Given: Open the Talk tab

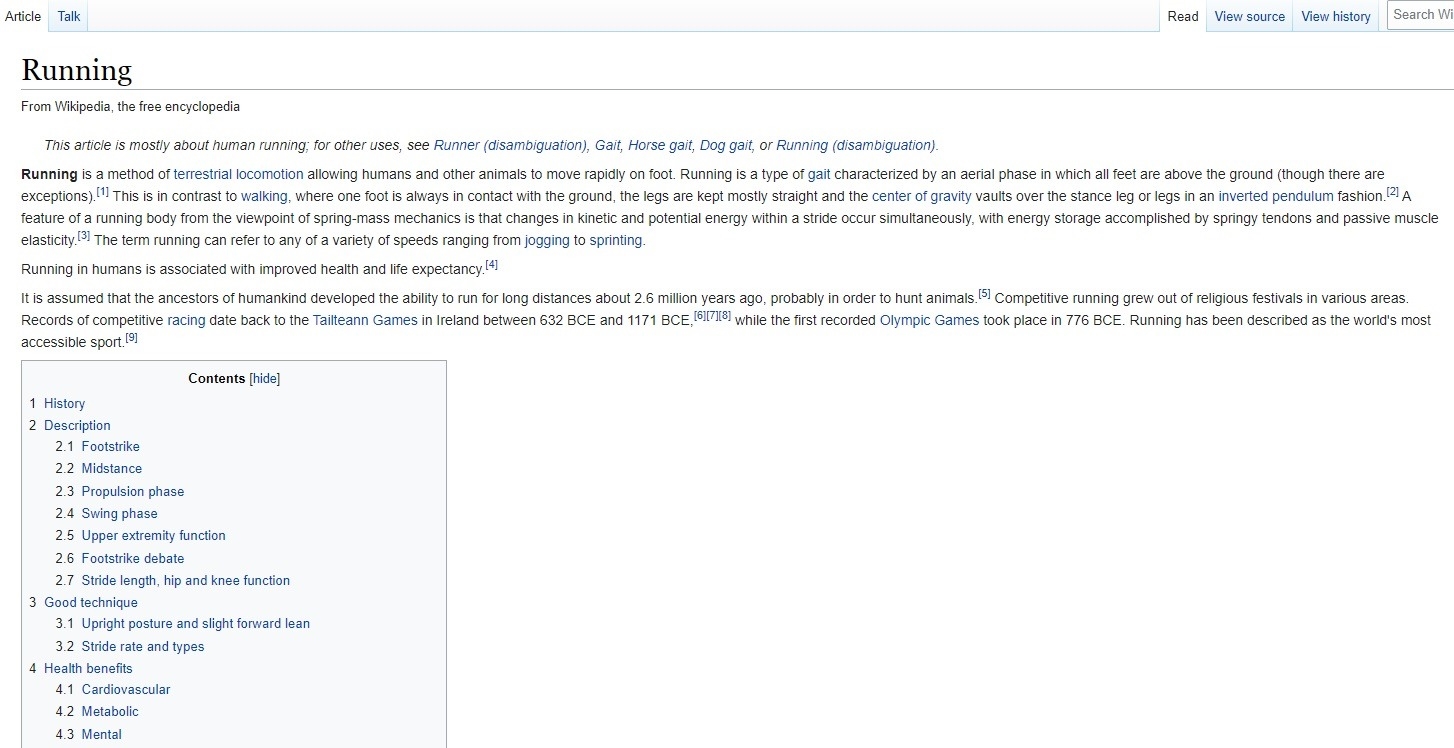Looking at the screenshot, I should click(x=69, y=16).
